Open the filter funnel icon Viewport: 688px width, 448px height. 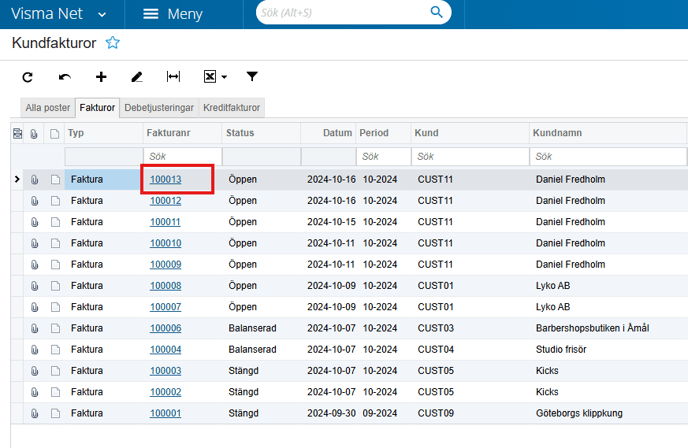(x=252, y=77)
